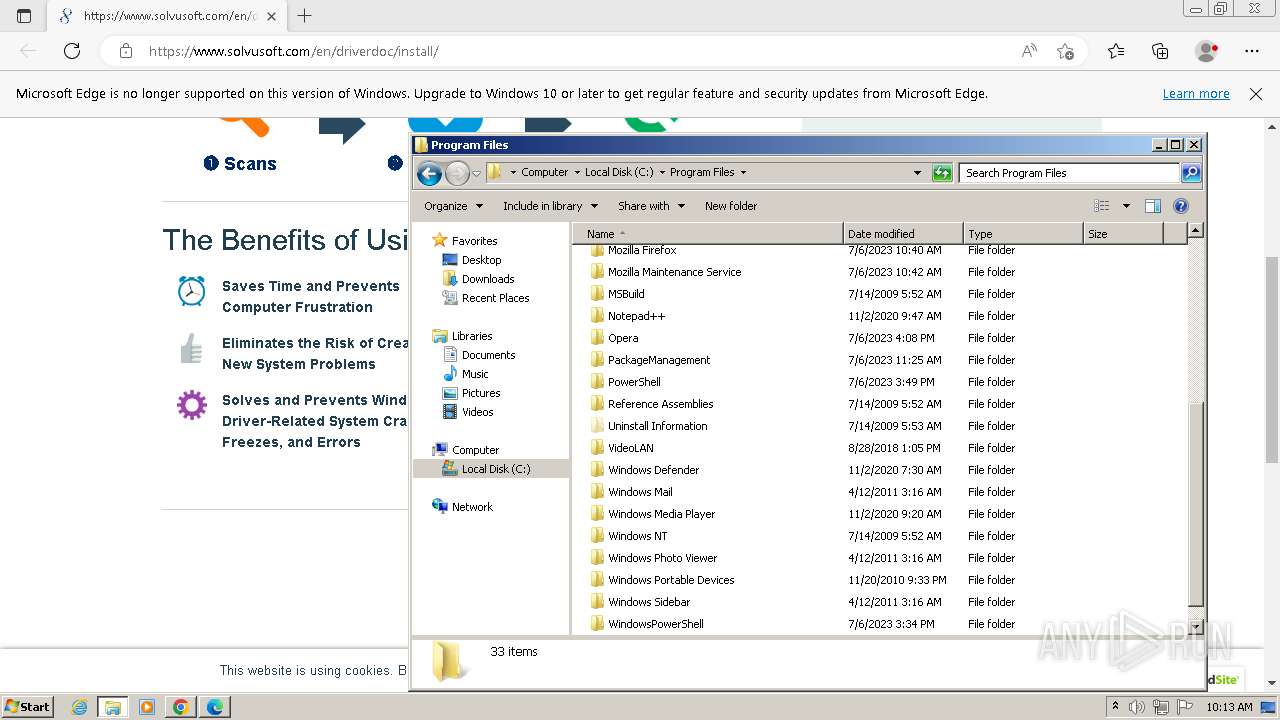Select Network in navigation pane
This screenshot has height=720, width=1280.
[x=472, y=507]
